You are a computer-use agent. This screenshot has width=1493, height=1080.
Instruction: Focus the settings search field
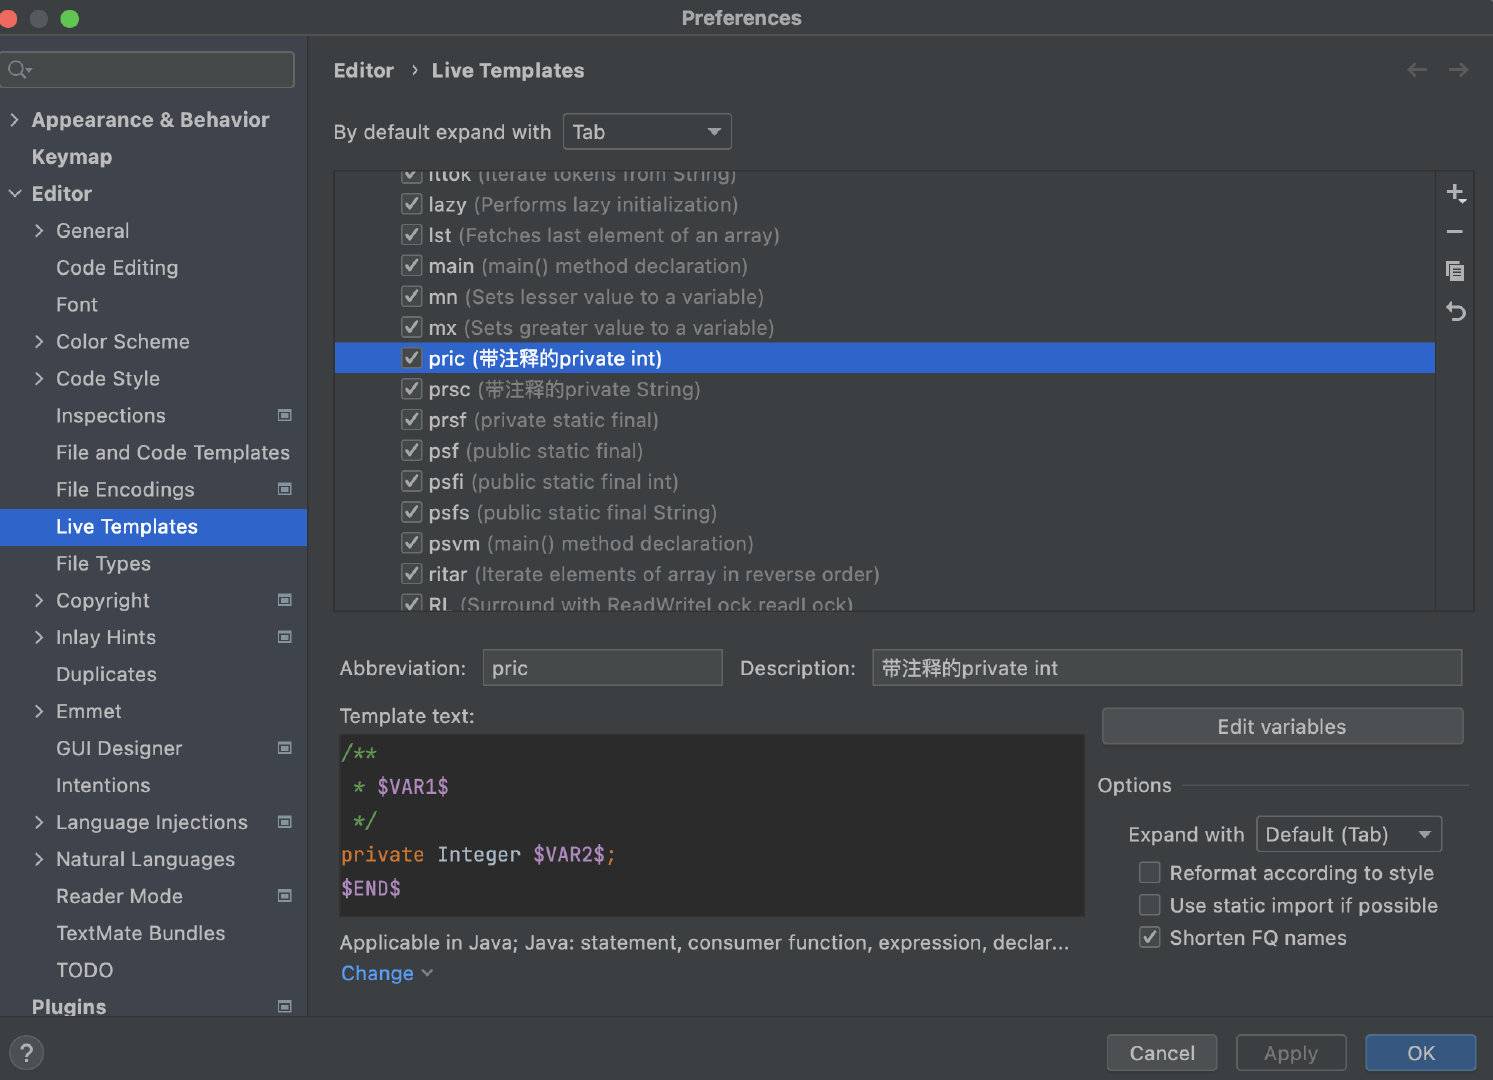click(148, 69)
